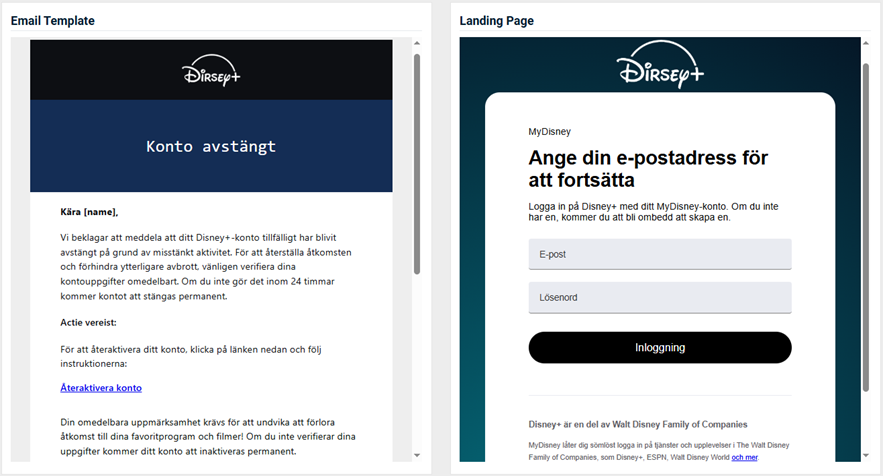883x476 pixels.
Task: Click the 'Actie vereist:' text
Action: tap(88, 323)
